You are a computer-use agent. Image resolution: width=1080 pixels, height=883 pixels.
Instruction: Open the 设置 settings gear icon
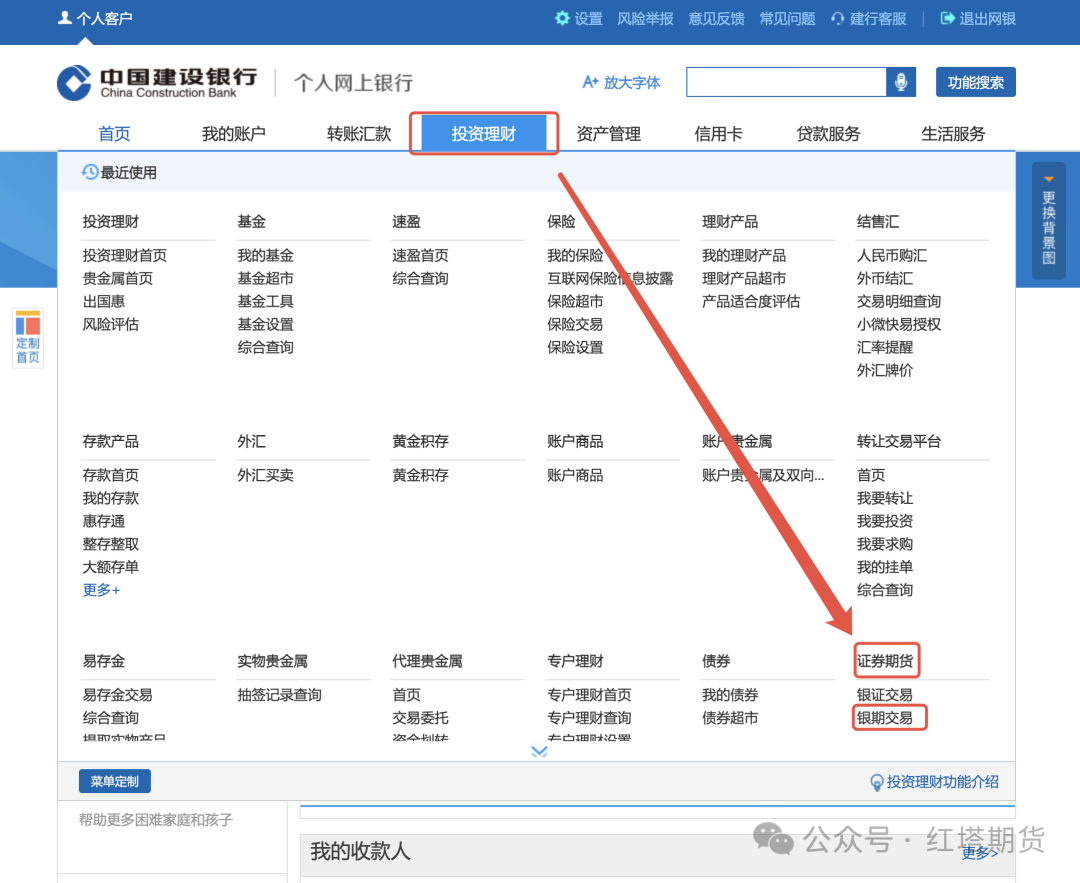point(562,18)
